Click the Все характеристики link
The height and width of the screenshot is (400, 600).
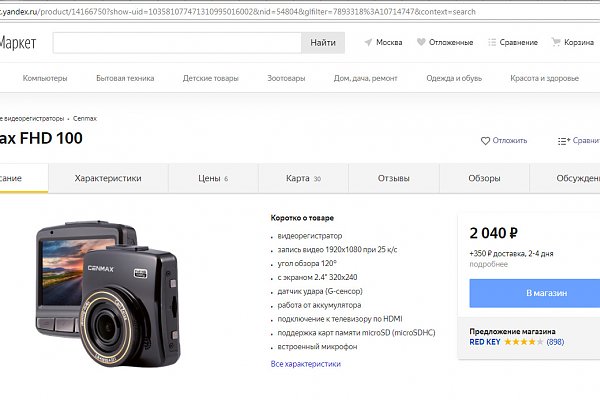point(305,364)
